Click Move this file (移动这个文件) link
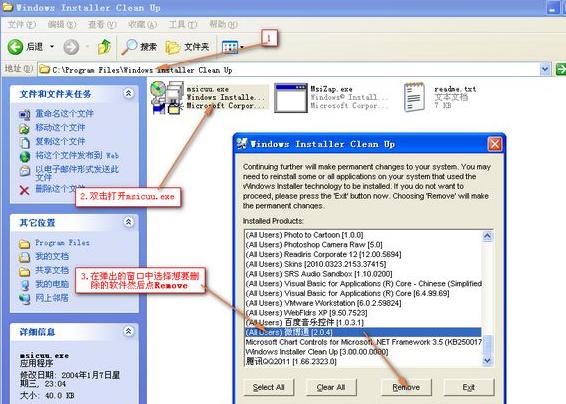This screenshot has width=566, height=404. tap(60, 127)
